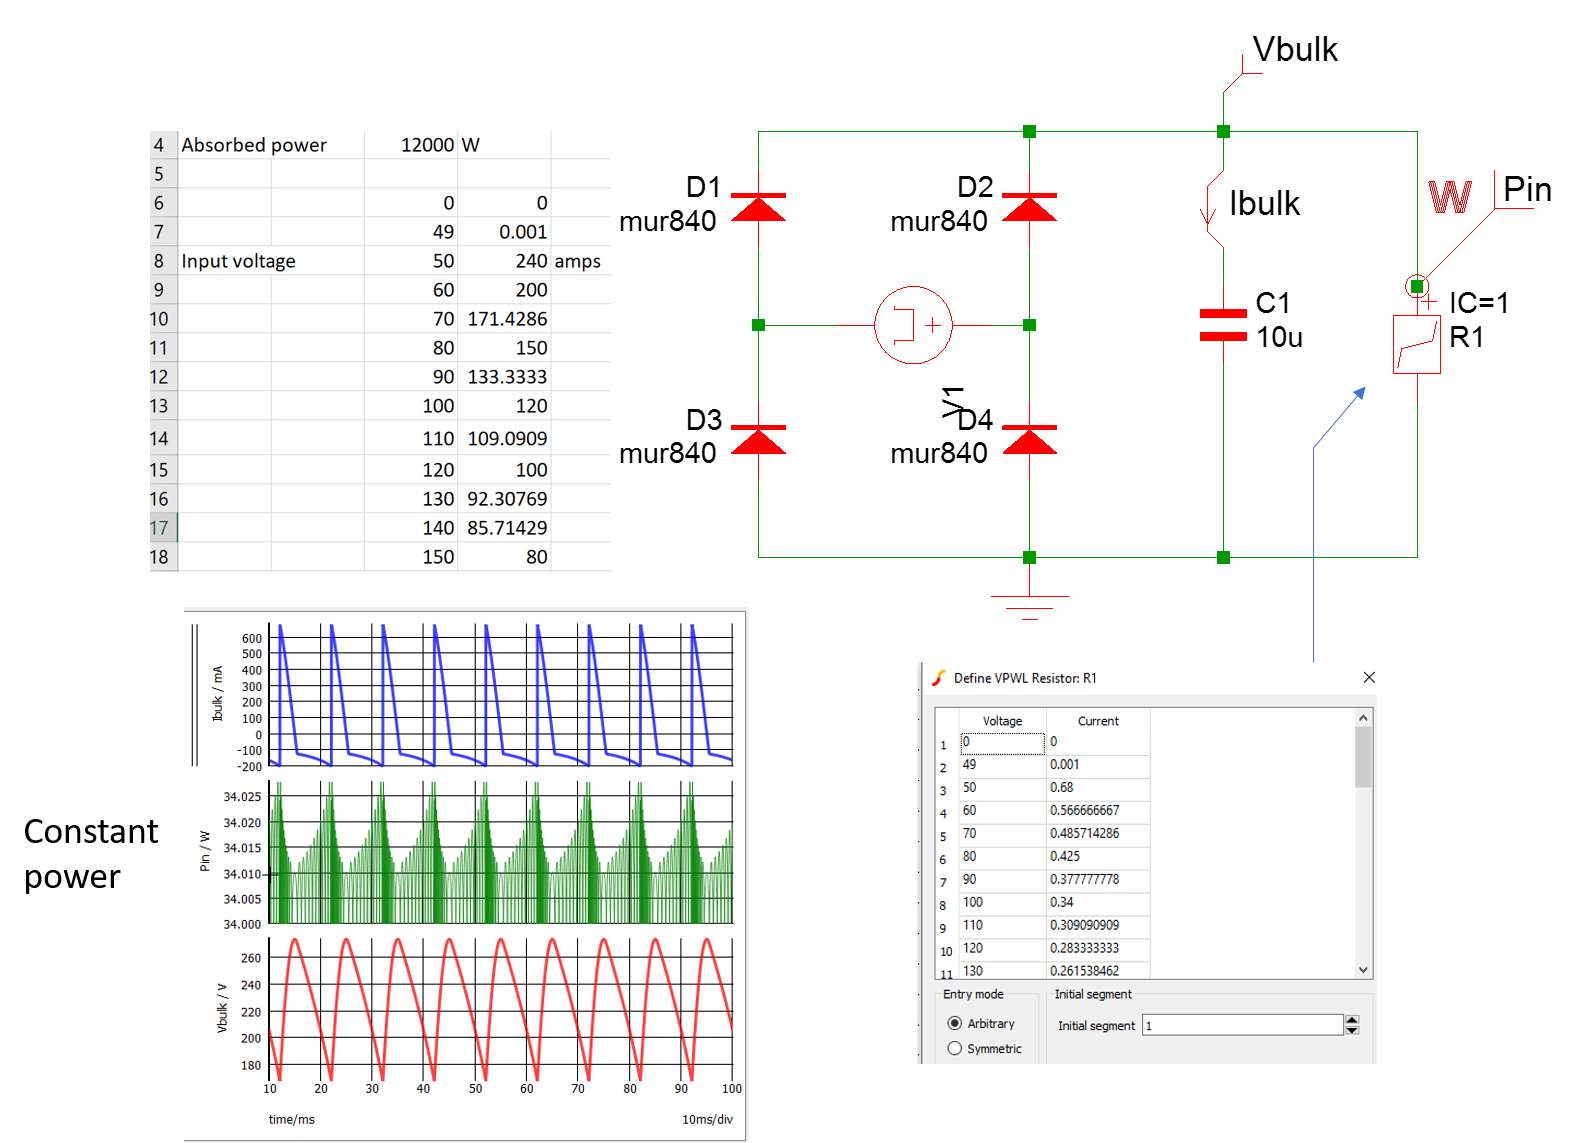Click the mur840 label under D4
Image resolution: width=1593 pixels, height=1143 pixels.
[938, 453]
